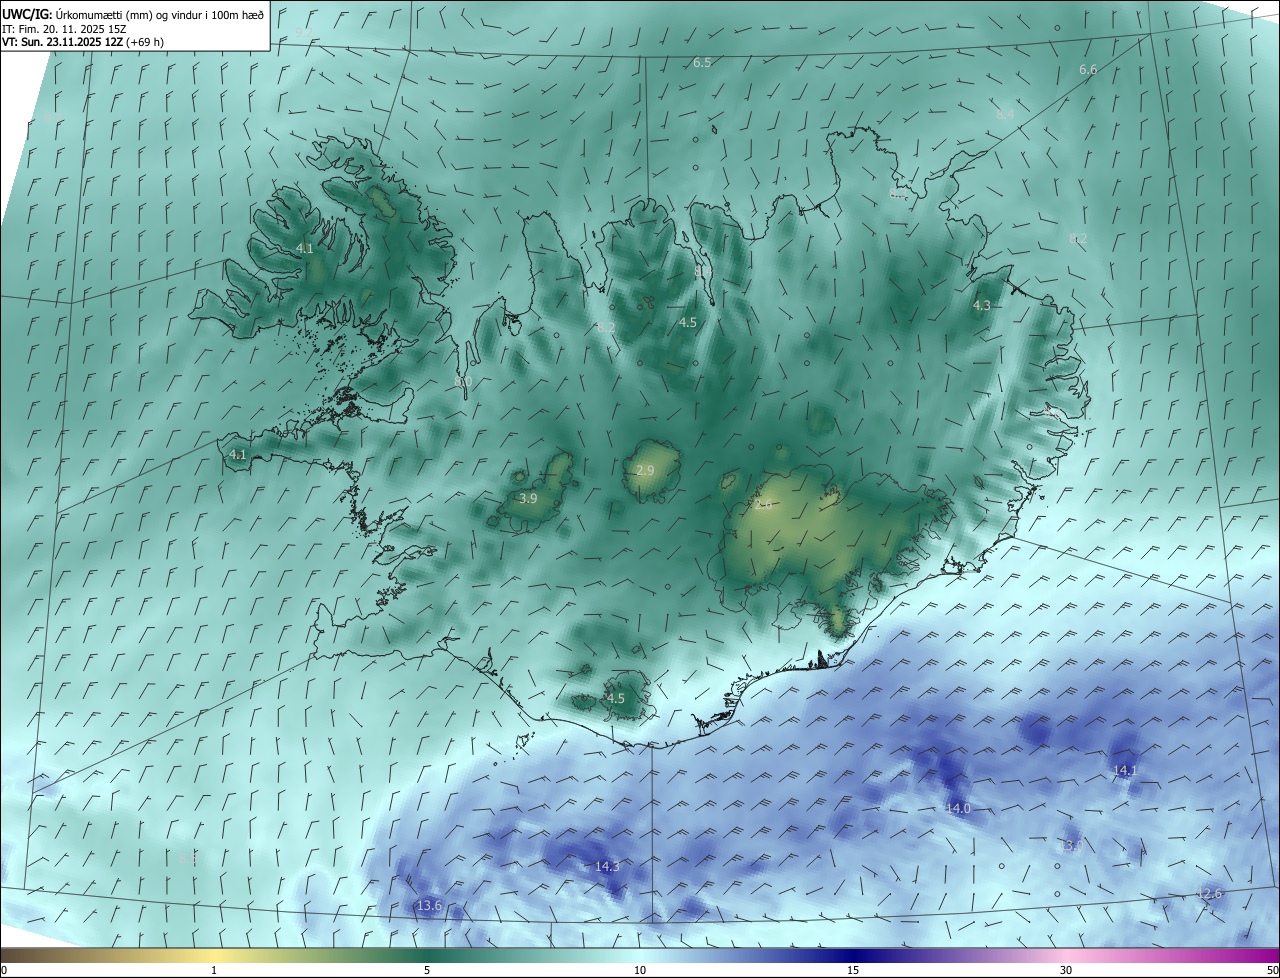Click the 4.5 value in the northern highlands

(x=688, y=323)
